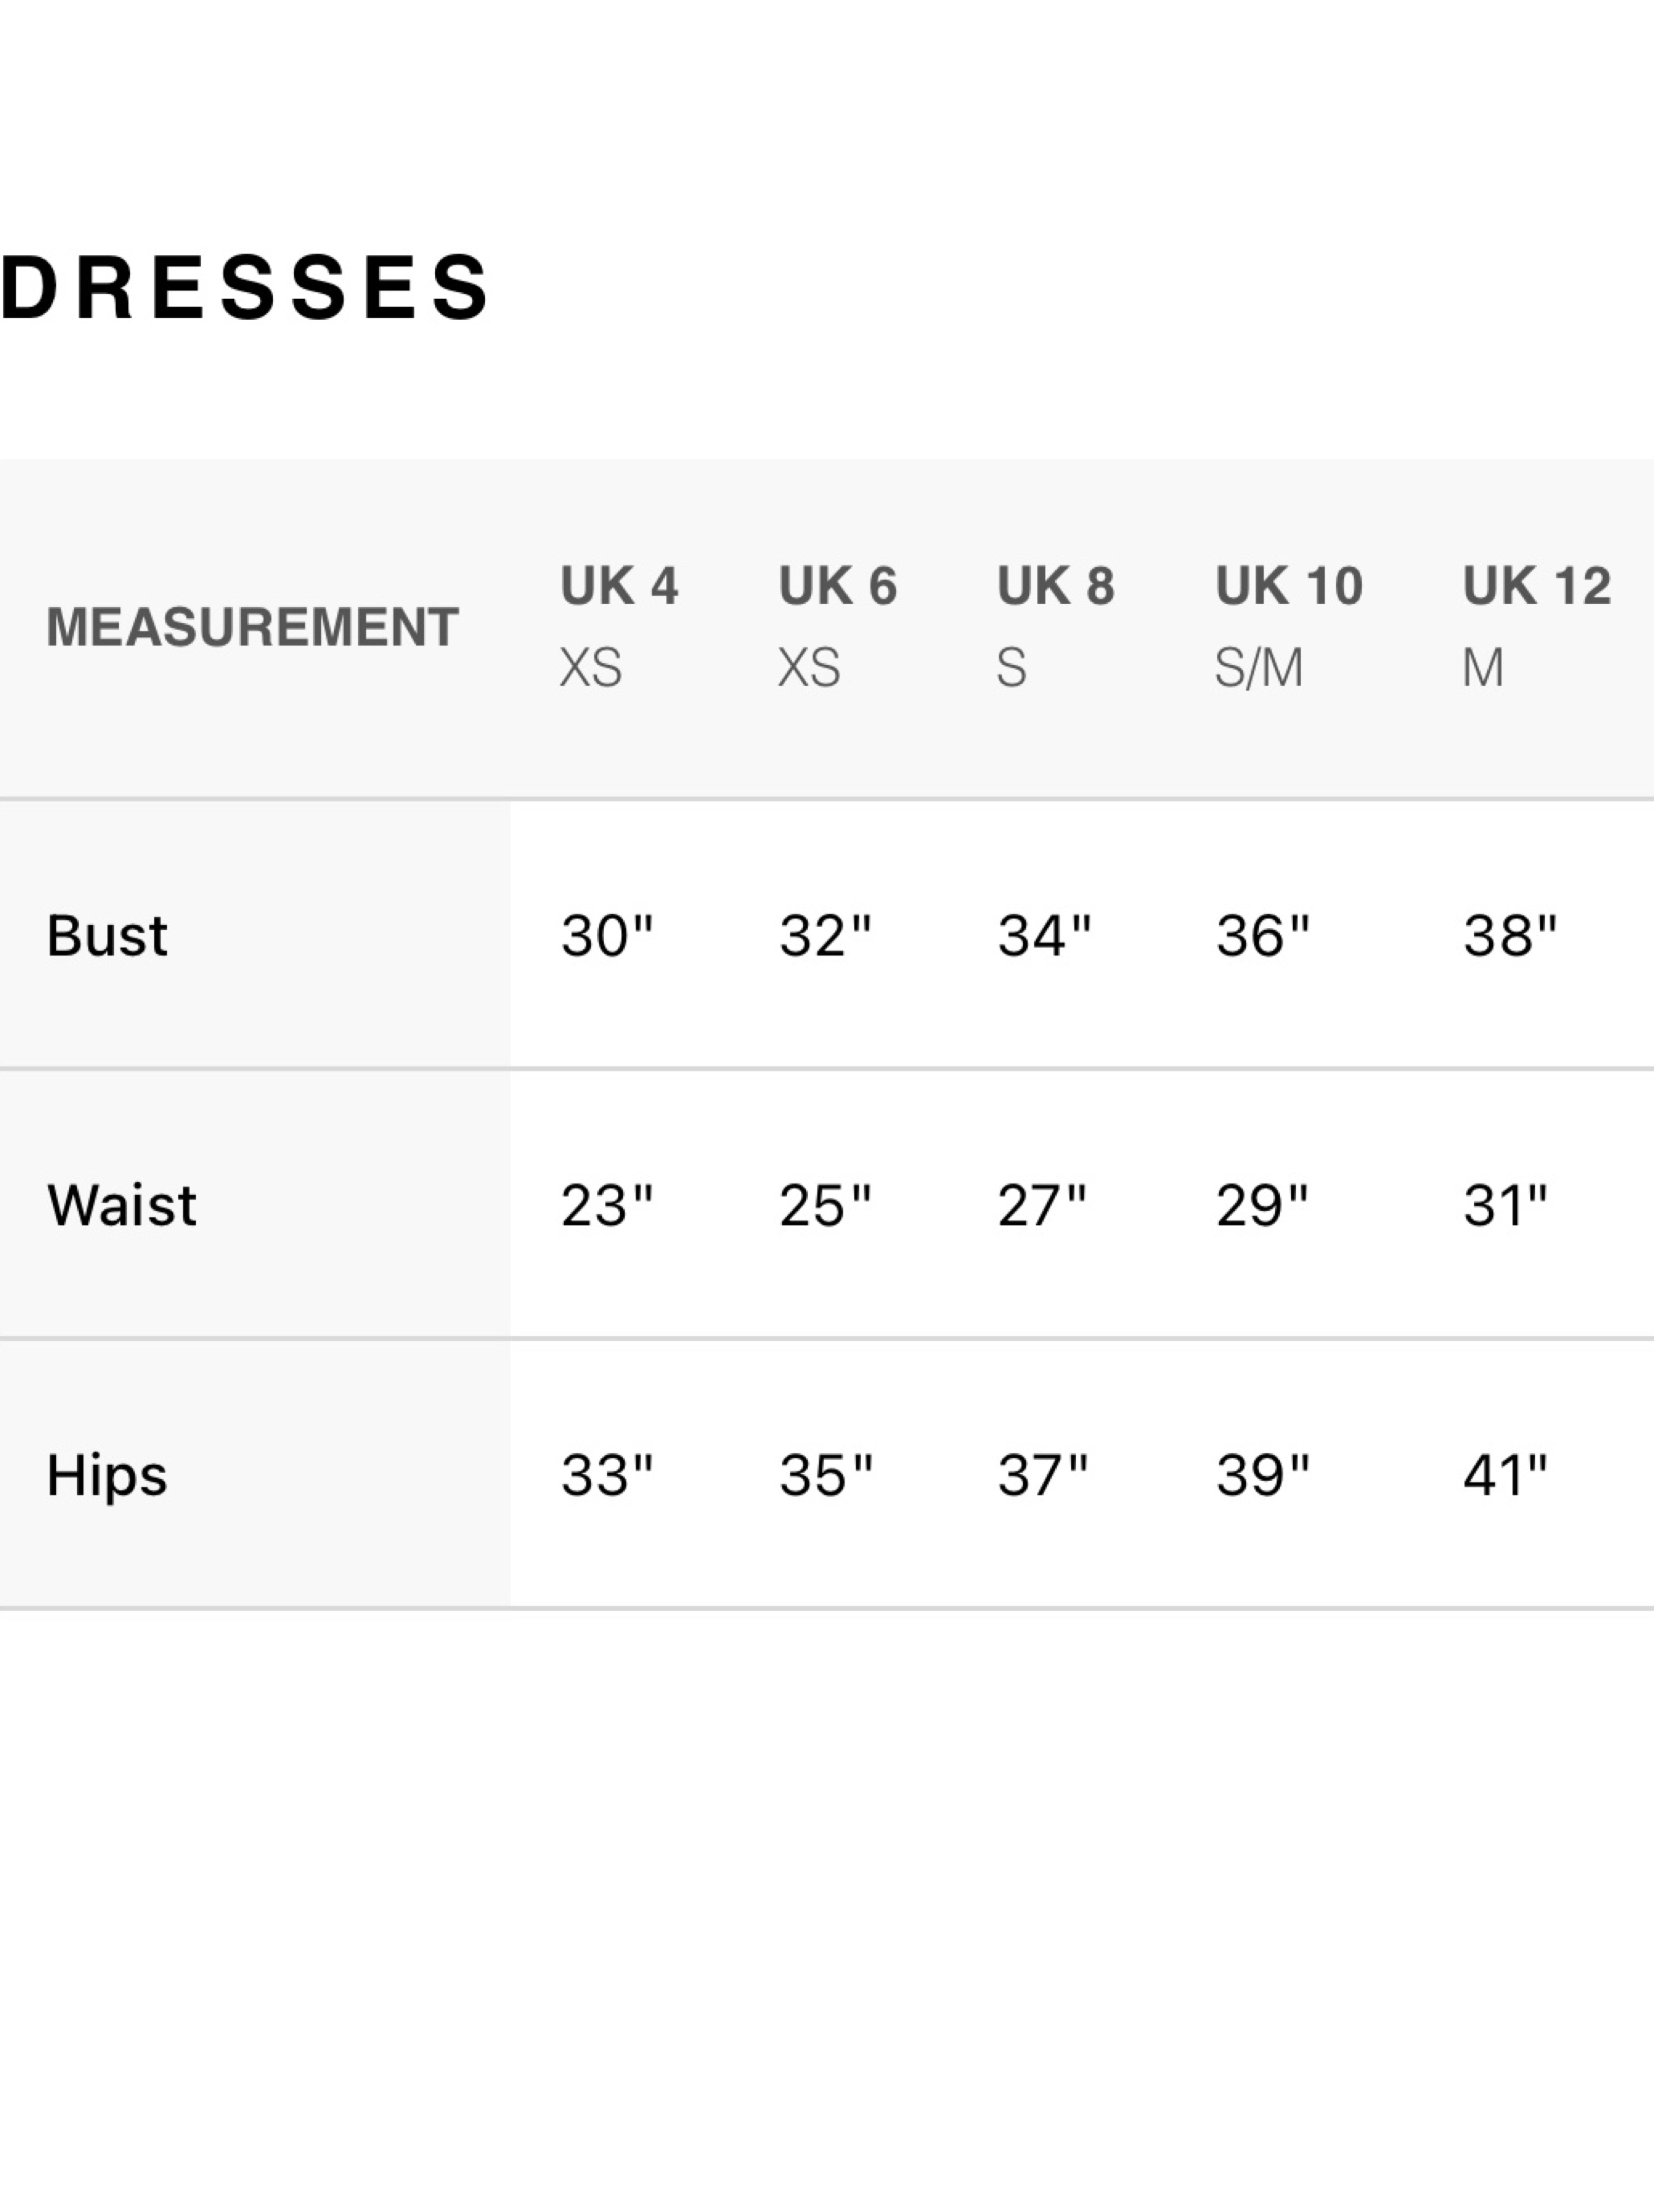Image resolution: width=1654 pixels, height=2212 pixels.
Task: Select the 34" bust measurement cell
Action: coord(1044,936)
